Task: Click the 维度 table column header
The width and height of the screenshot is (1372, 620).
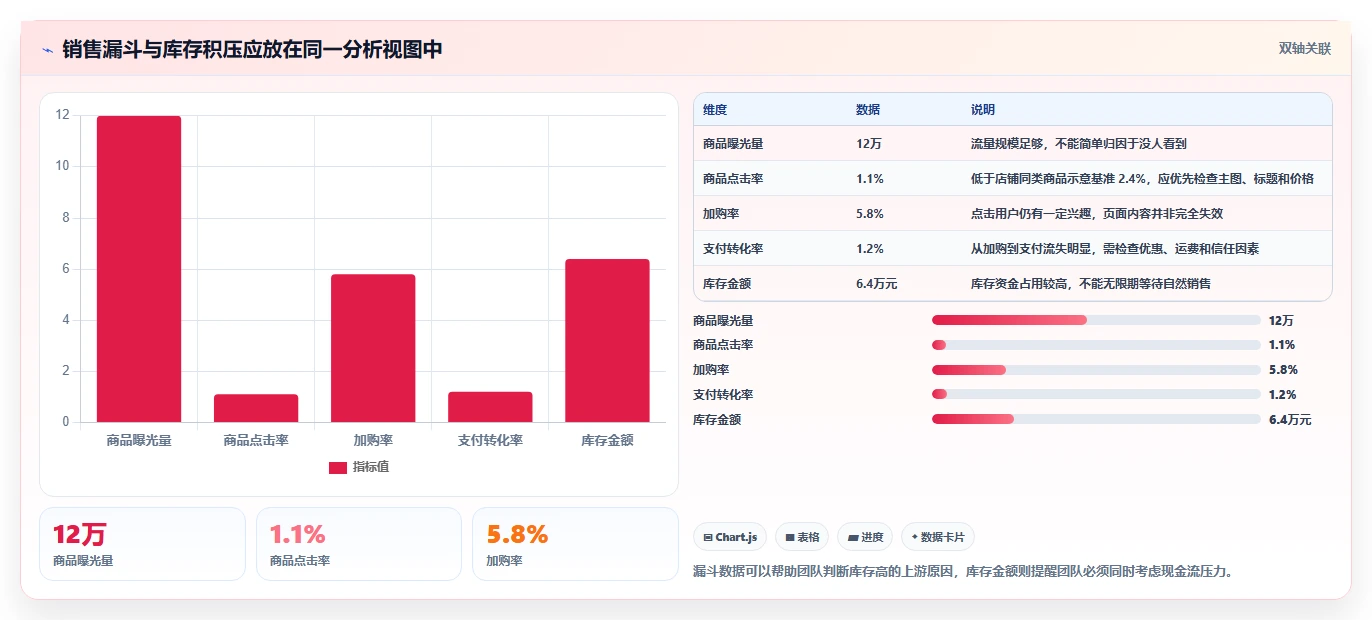Action: (715, 110)
